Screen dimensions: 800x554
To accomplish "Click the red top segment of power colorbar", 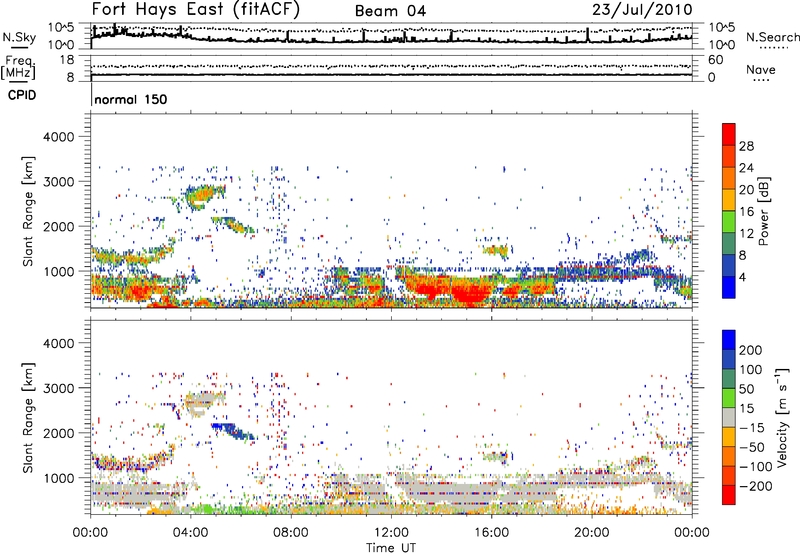I will pos(729,134).
